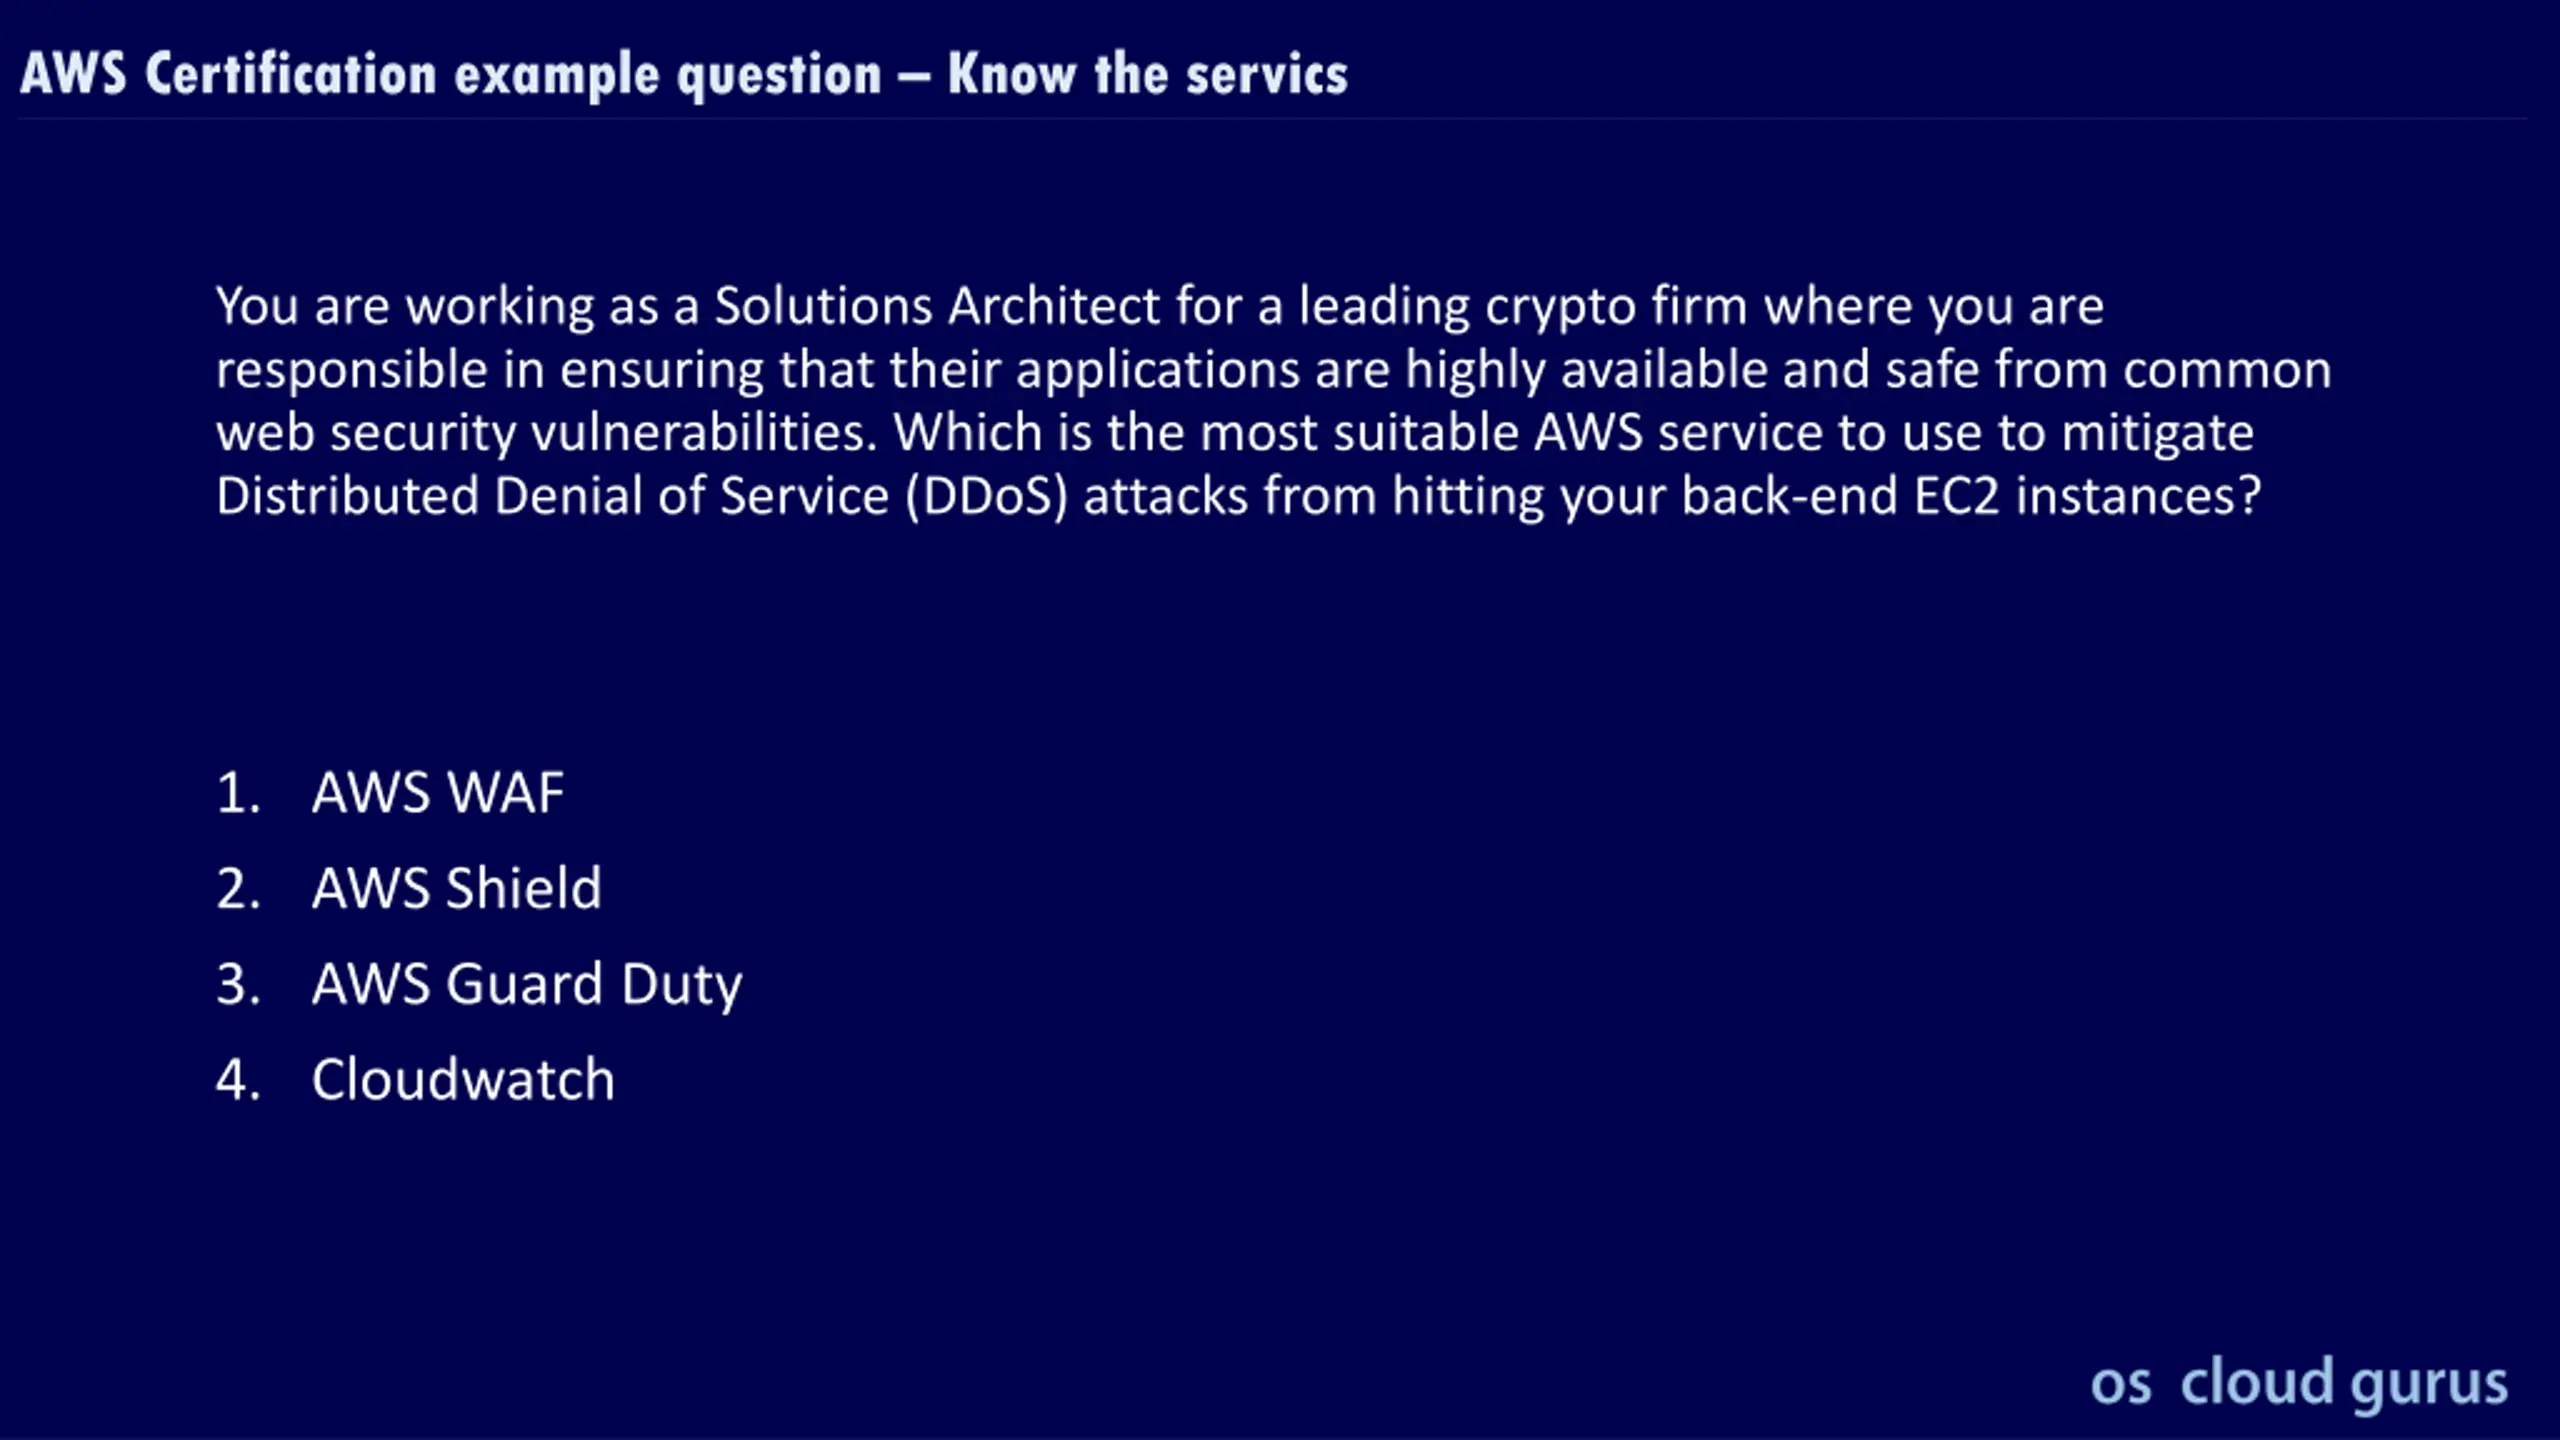Click 'EC2 instances?' at question end

(x=2088, y=496)
